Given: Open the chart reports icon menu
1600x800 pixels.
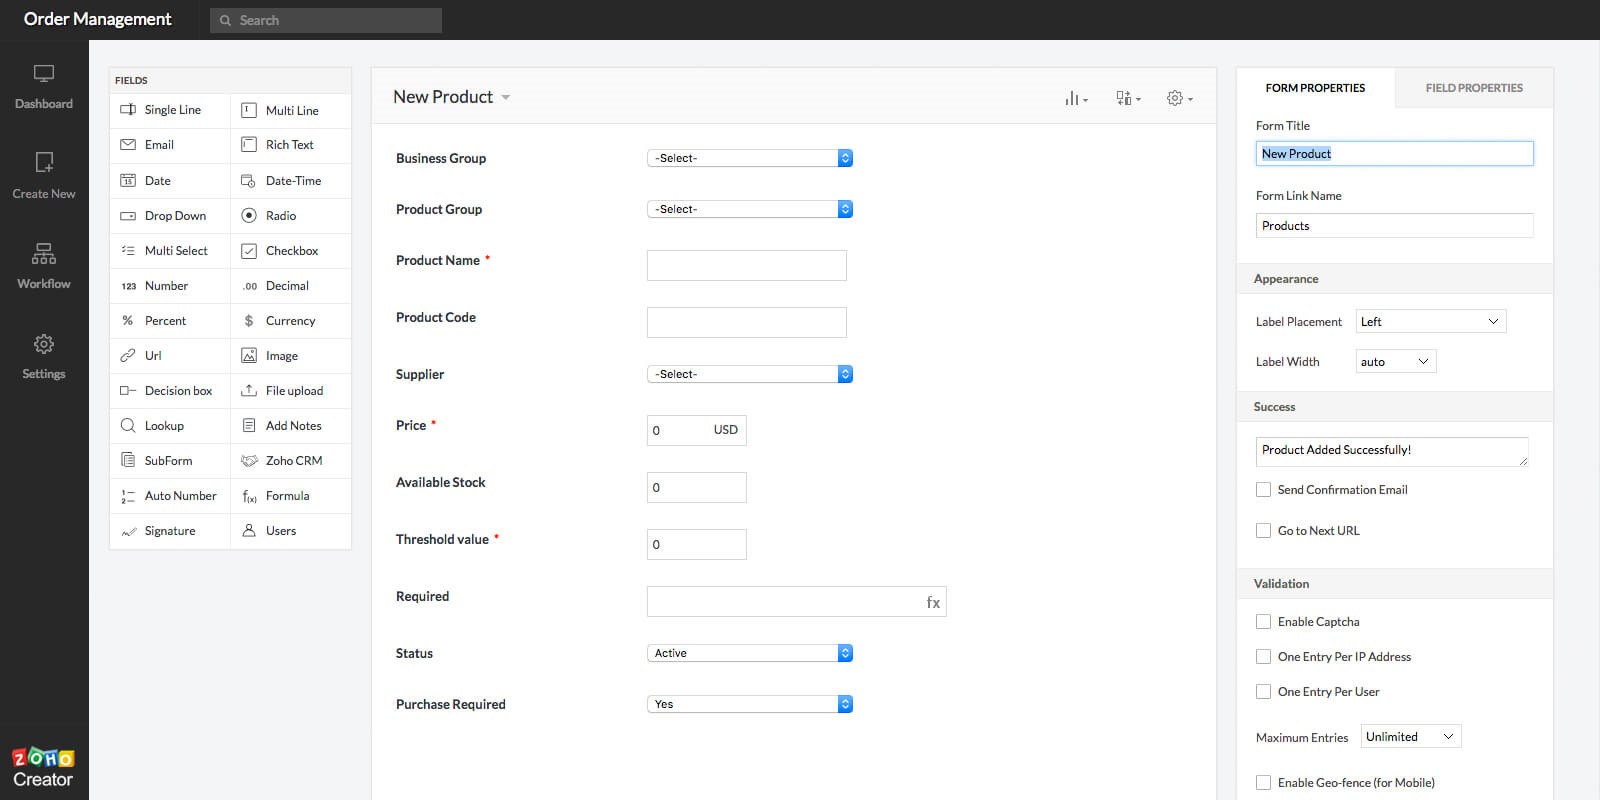Looking at the screenshot, I should [x=1075, y=98].
